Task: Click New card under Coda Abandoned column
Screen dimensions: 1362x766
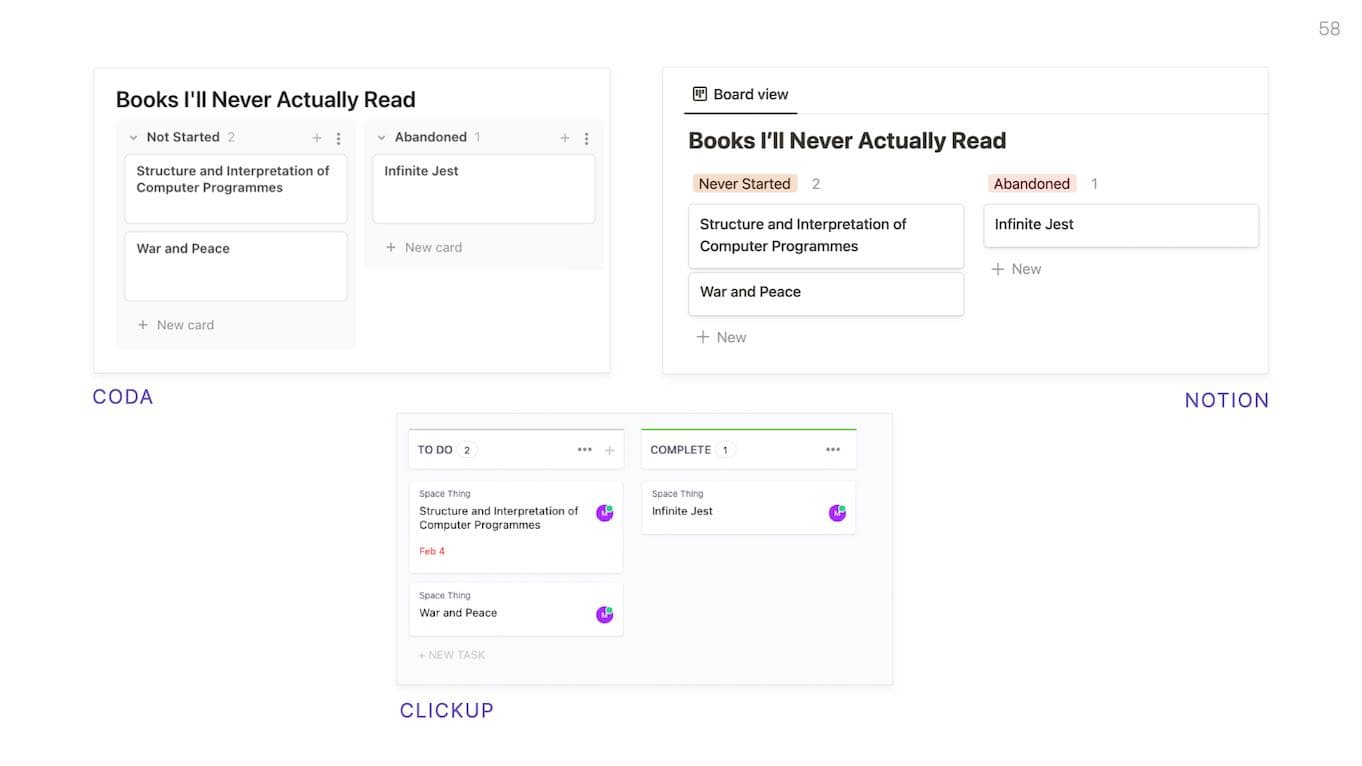Action: click(x=424, y=247)
